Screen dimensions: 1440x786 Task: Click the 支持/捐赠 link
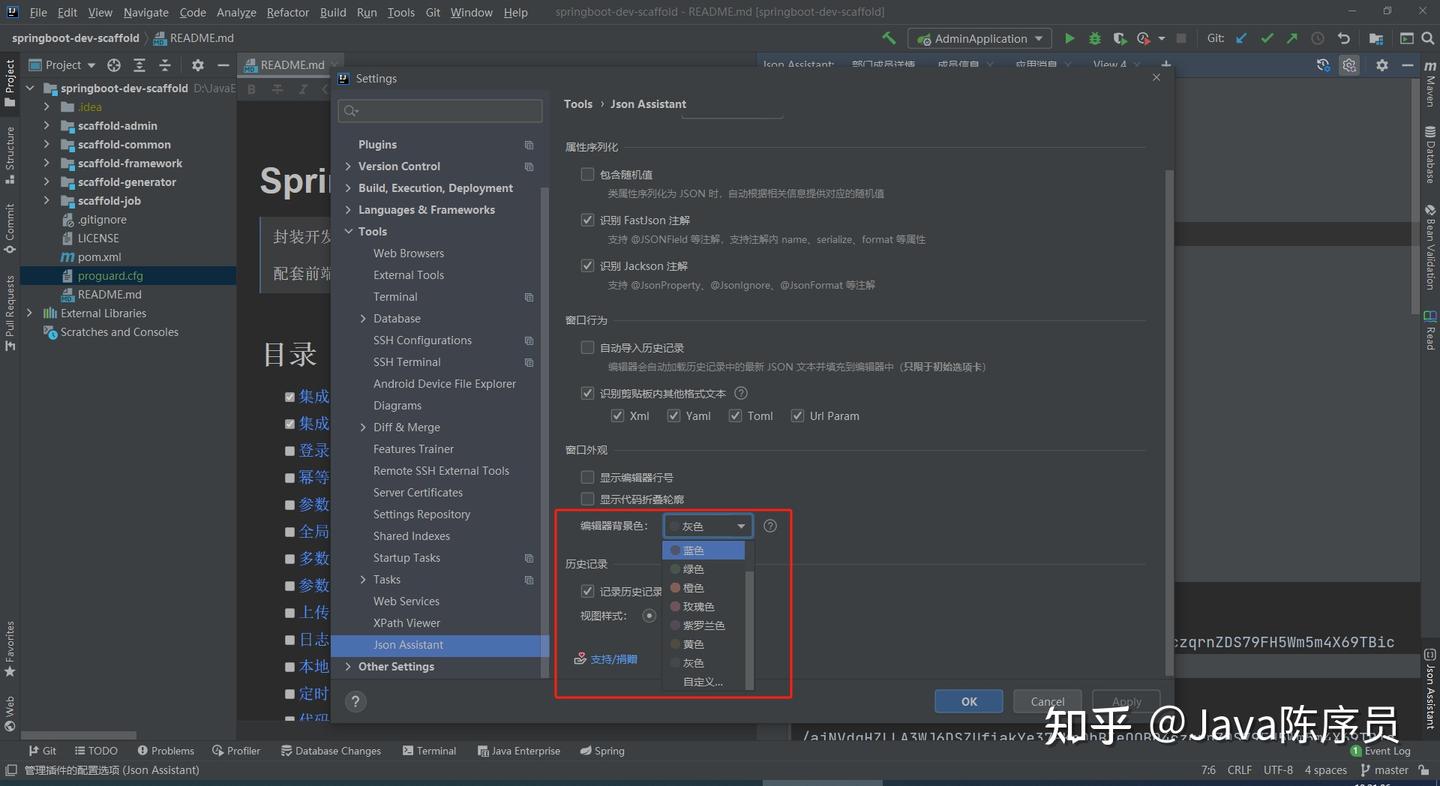click(613, 659)
